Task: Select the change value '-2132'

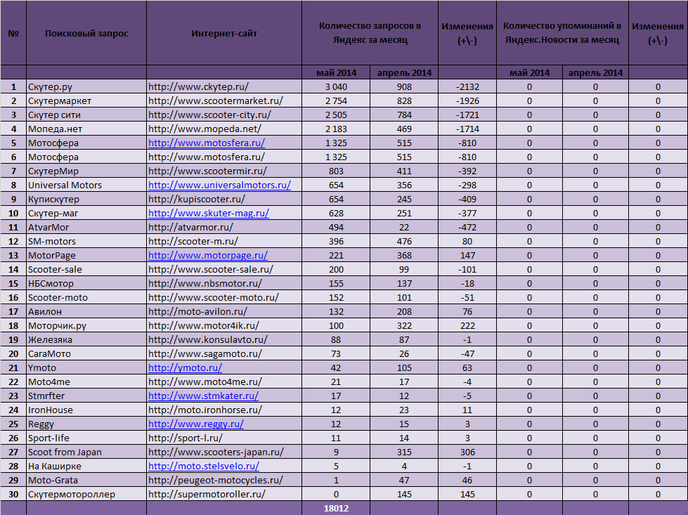Action: coord(467,87)
